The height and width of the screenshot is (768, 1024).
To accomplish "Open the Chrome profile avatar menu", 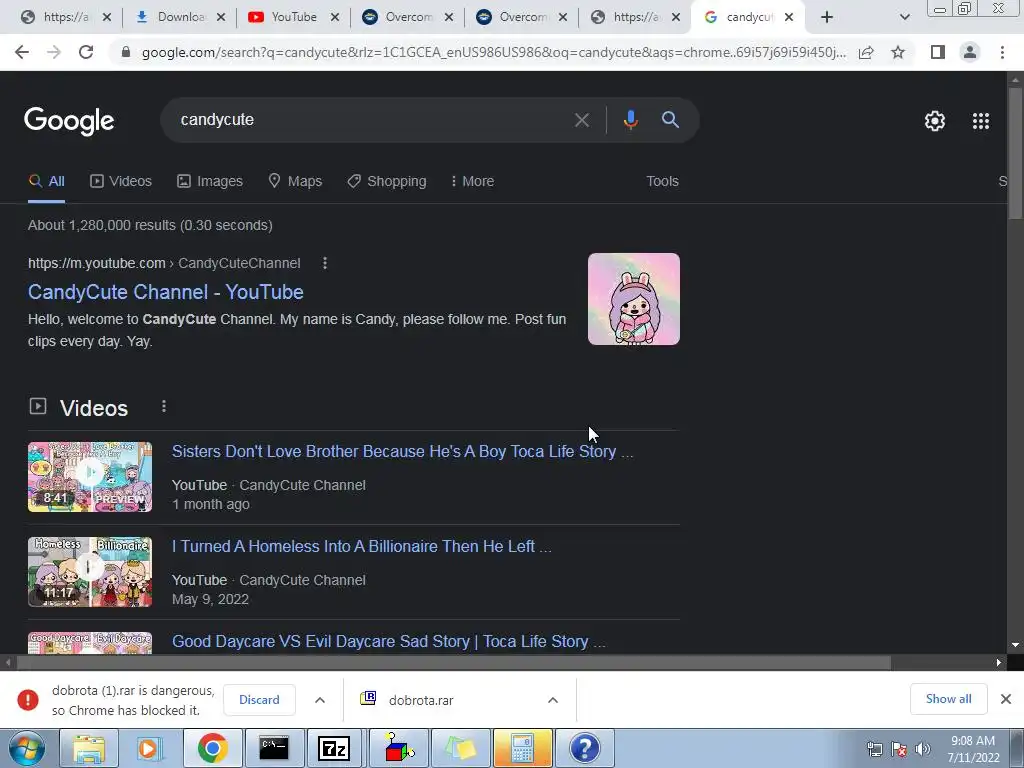I will (970, 52).
